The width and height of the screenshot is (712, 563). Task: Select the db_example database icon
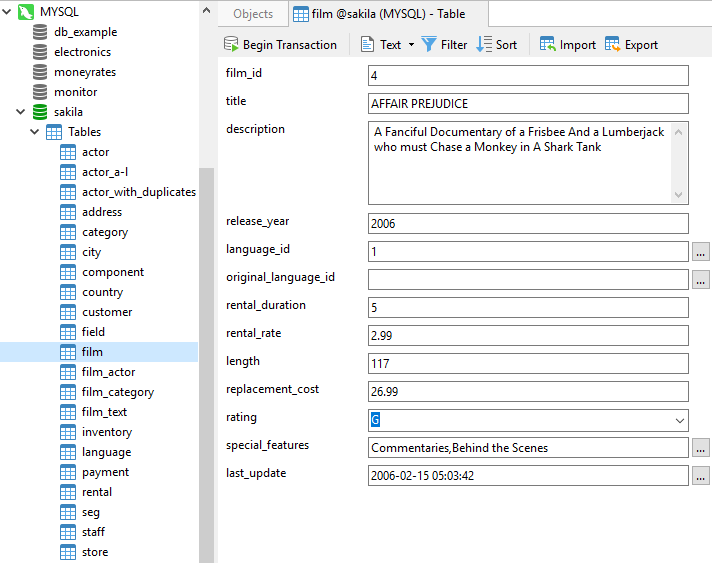pyautogui.click(x=40, y=32)
